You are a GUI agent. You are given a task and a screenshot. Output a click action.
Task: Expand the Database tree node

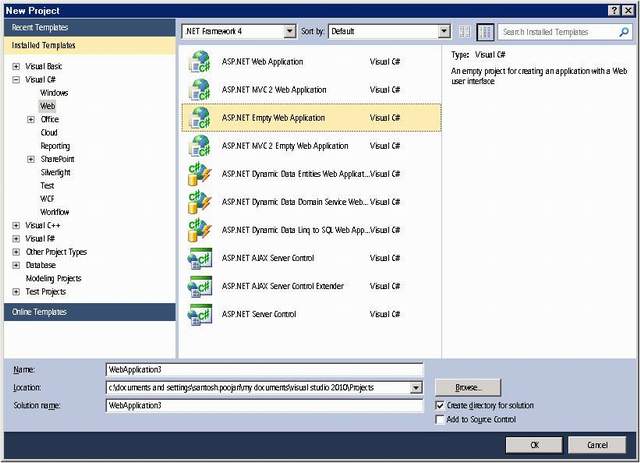16,265
